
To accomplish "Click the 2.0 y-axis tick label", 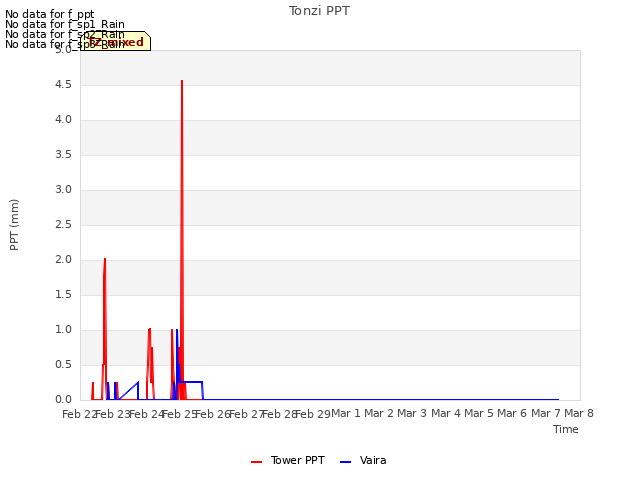I will tap(63, 260).
